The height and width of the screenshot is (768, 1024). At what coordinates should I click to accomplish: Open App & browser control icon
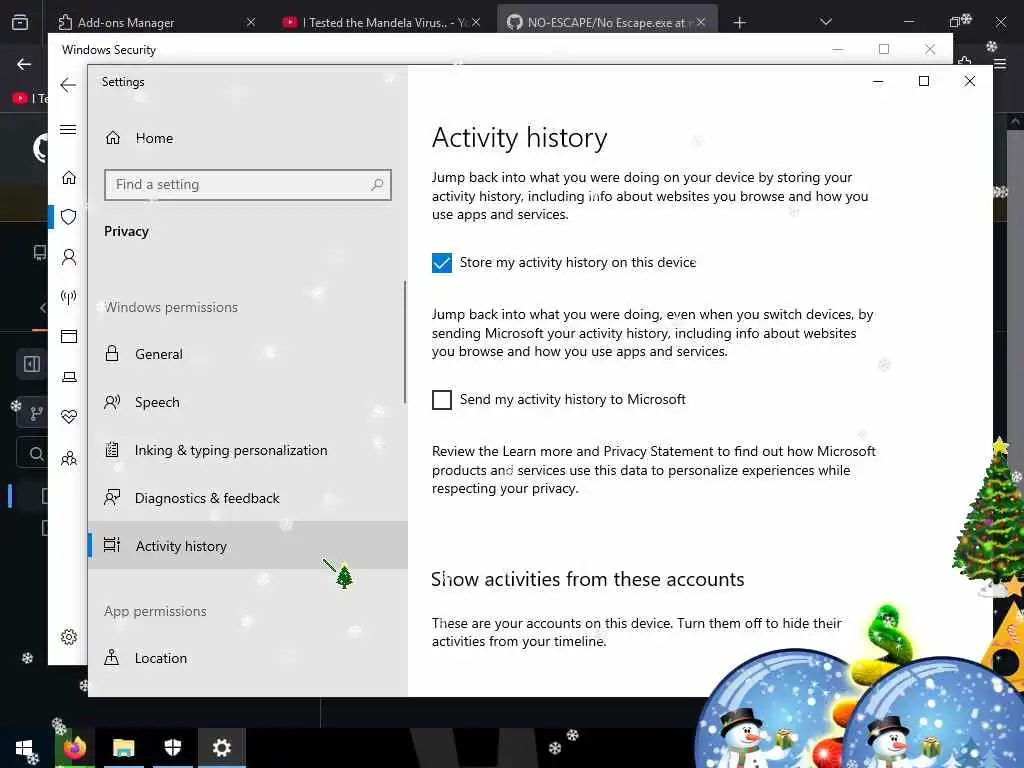69,336
